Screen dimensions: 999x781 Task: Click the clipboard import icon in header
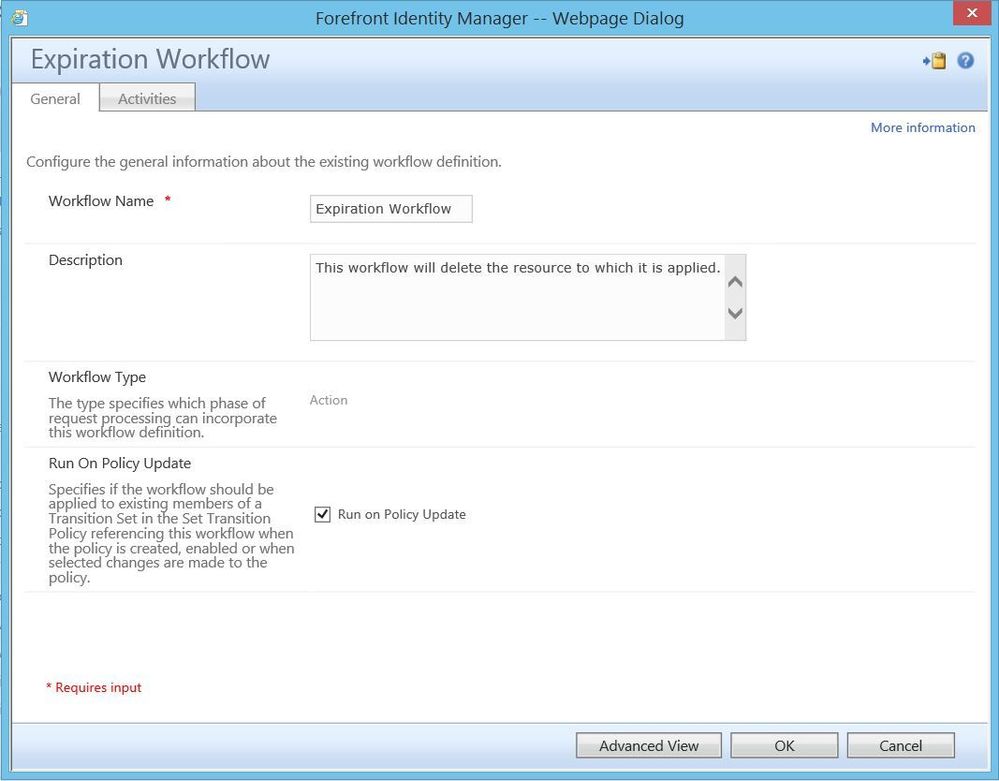[x=935, y=61]
